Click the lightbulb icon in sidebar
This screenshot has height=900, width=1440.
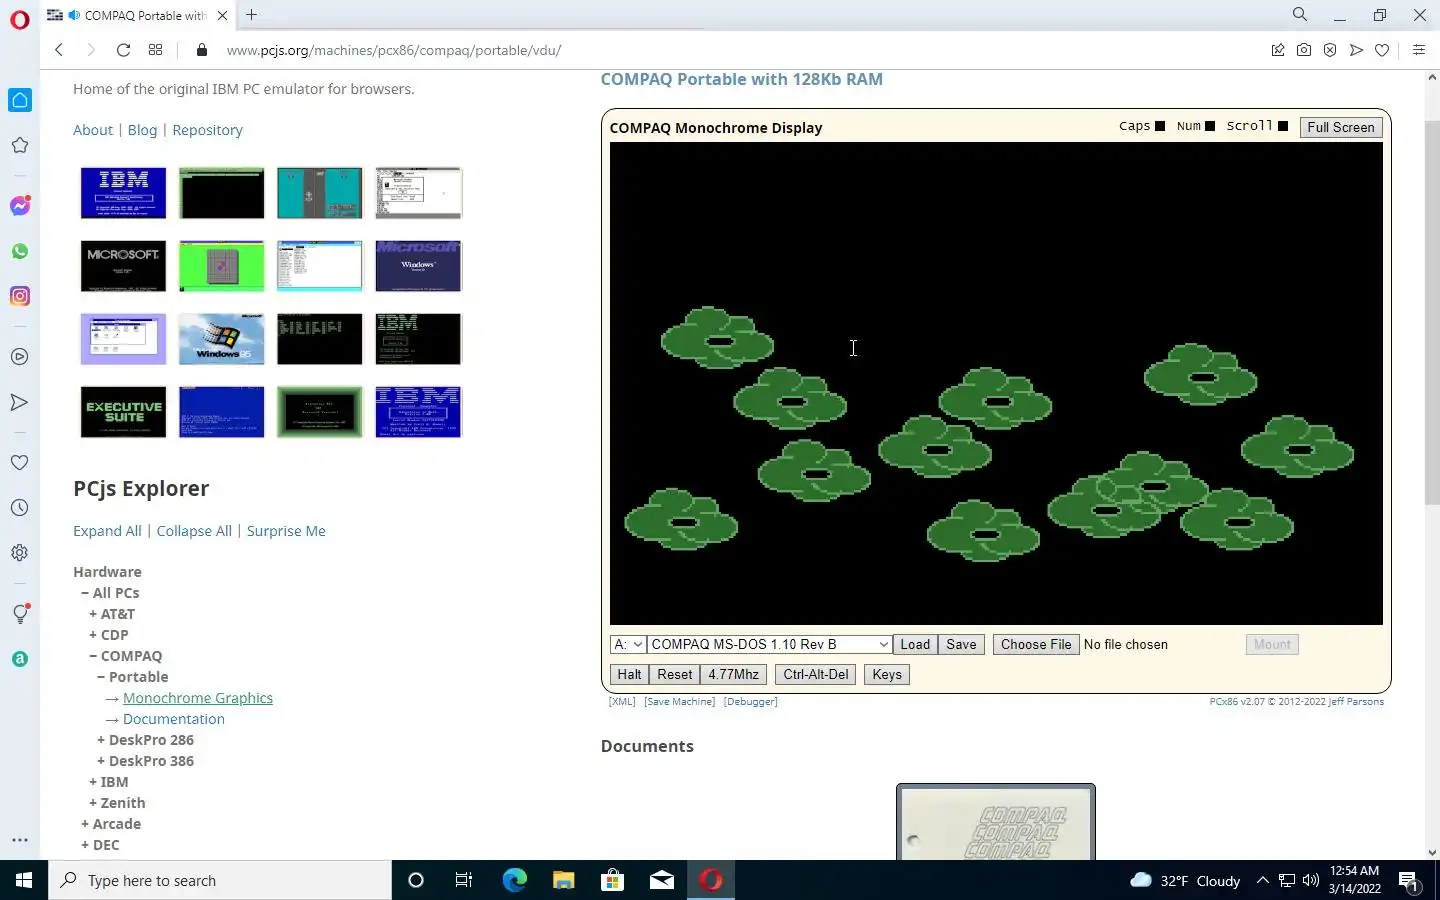[20, 614]
